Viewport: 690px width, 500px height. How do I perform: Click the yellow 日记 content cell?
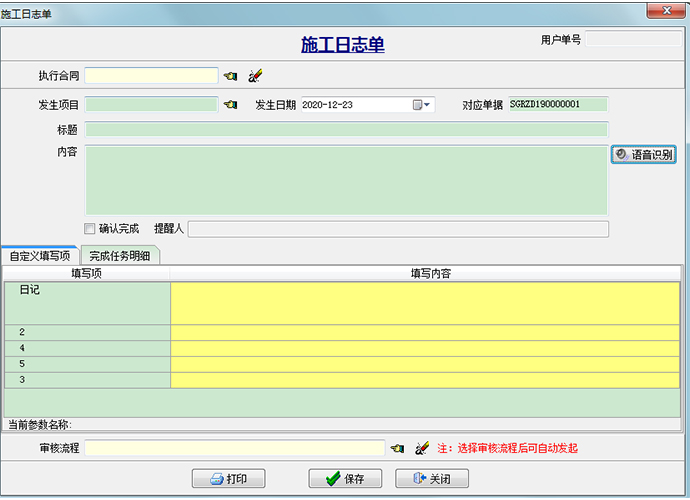[x=424, y=303]
